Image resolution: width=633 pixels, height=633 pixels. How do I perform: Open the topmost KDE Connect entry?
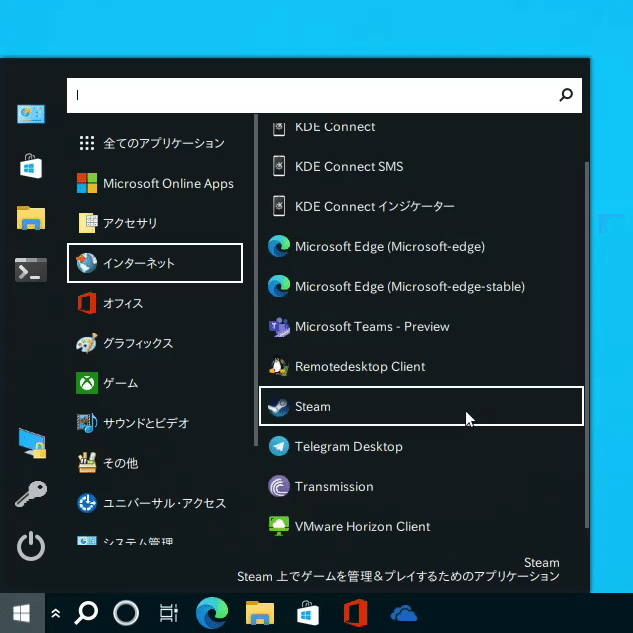pos(421,128)
